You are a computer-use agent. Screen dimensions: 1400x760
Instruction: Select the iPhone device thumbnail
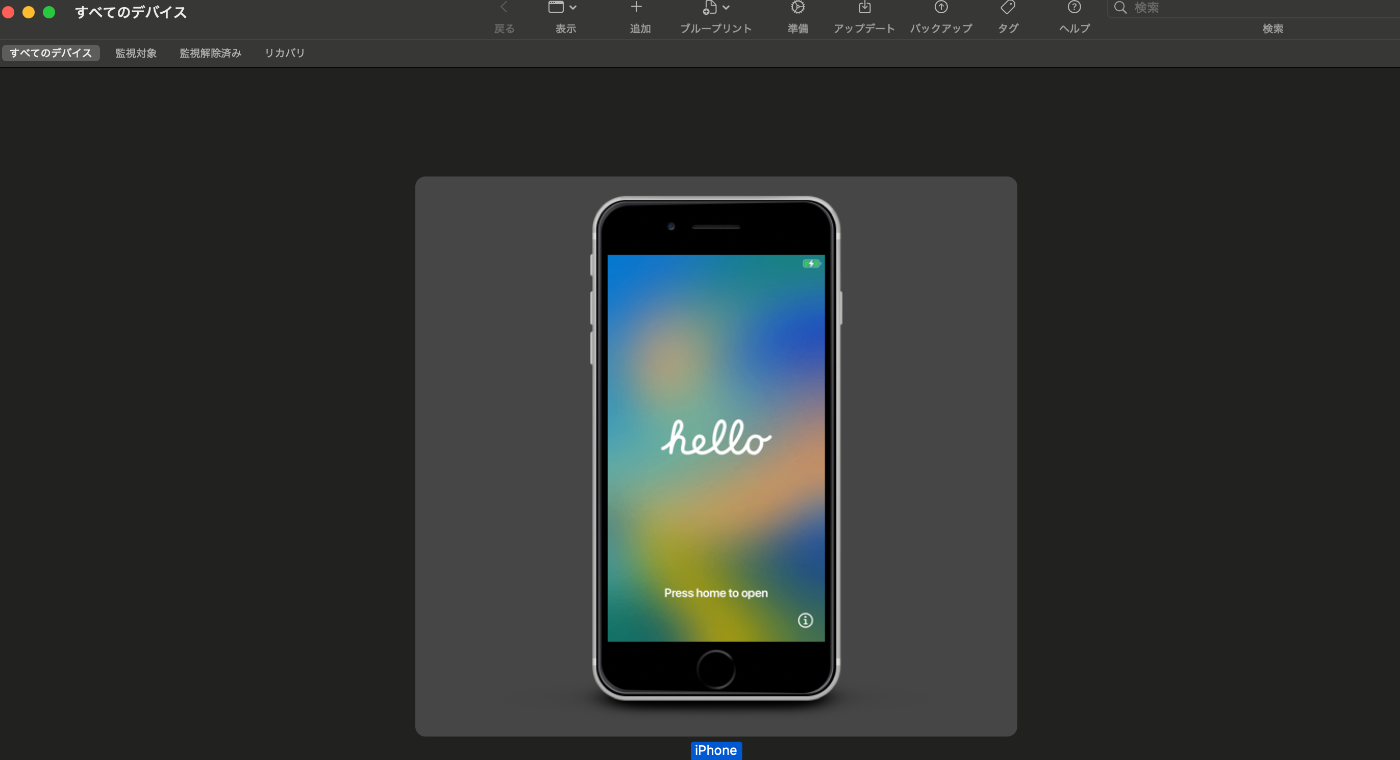coord(716,457)
